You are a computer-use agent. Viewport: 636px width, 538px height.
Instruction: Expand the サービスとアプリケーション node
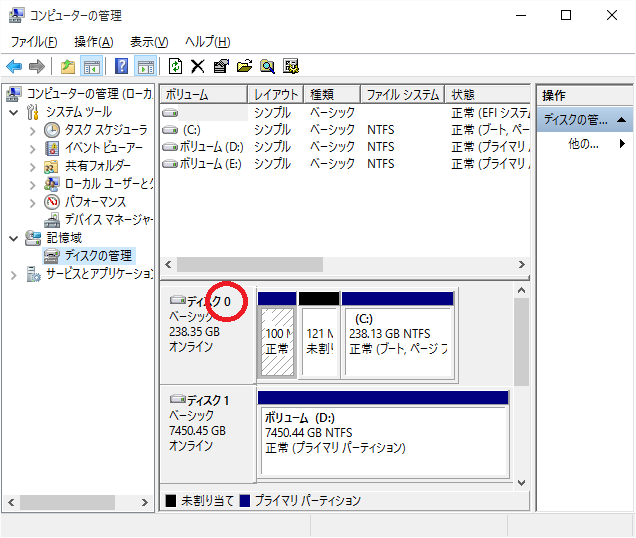pyautogui.click(x=14, y=275)
